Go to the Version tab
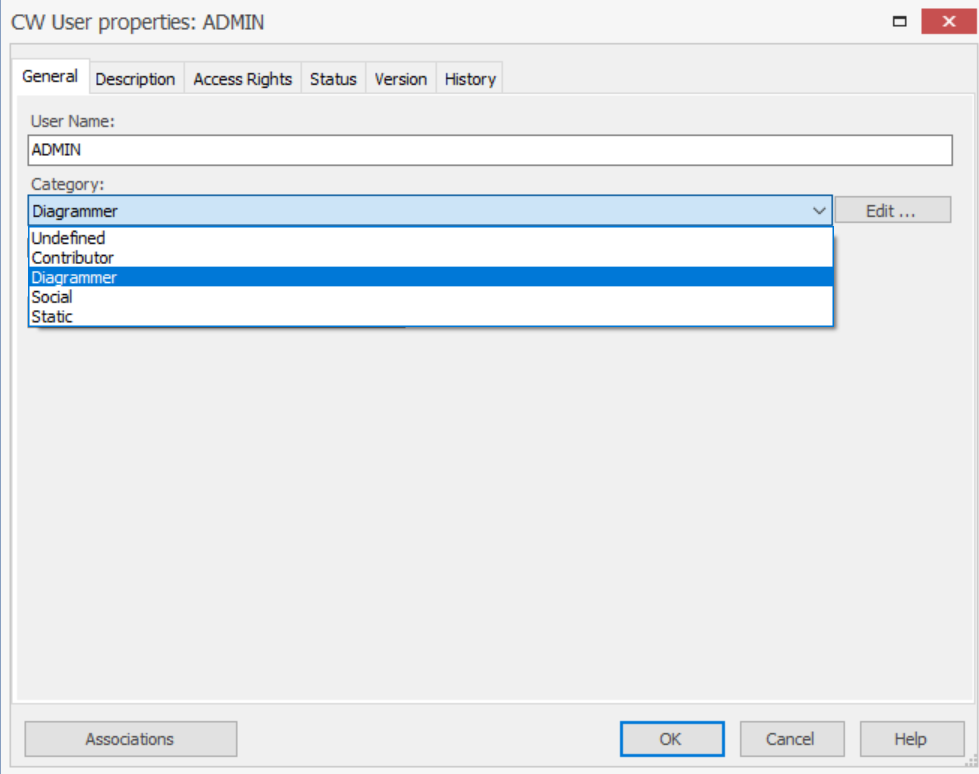Image resolution: width=979 pixels, height=774 pixels. pyautogui.click(x=401, y=79)
